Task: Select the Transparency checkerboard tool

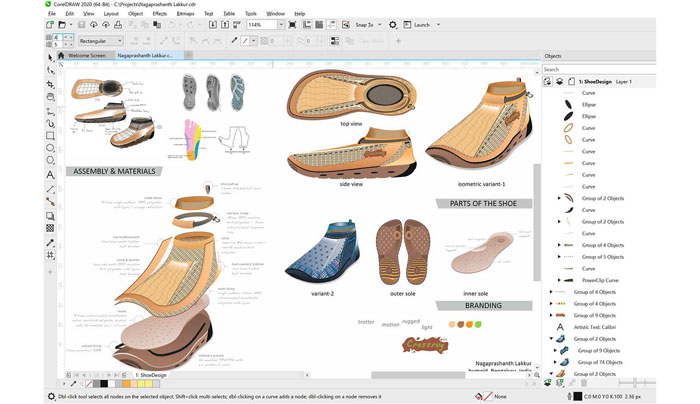Action: pyautogui.click(x=51, y=228)
